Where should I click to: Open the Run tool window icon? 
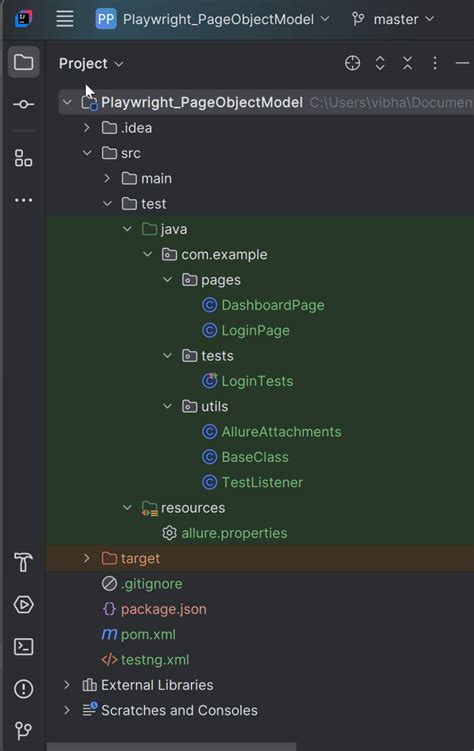pos(23,604)
